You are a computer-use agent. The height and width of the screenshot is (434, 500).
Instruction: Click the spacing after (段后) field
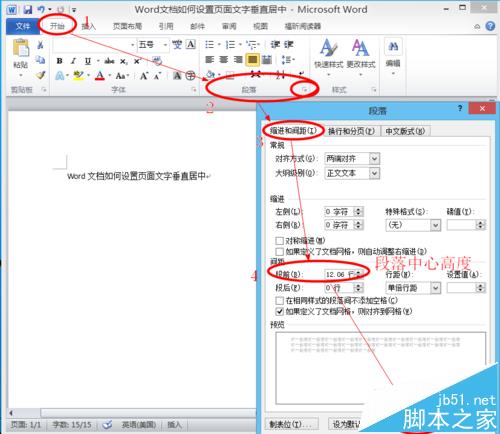click(340, 288)
